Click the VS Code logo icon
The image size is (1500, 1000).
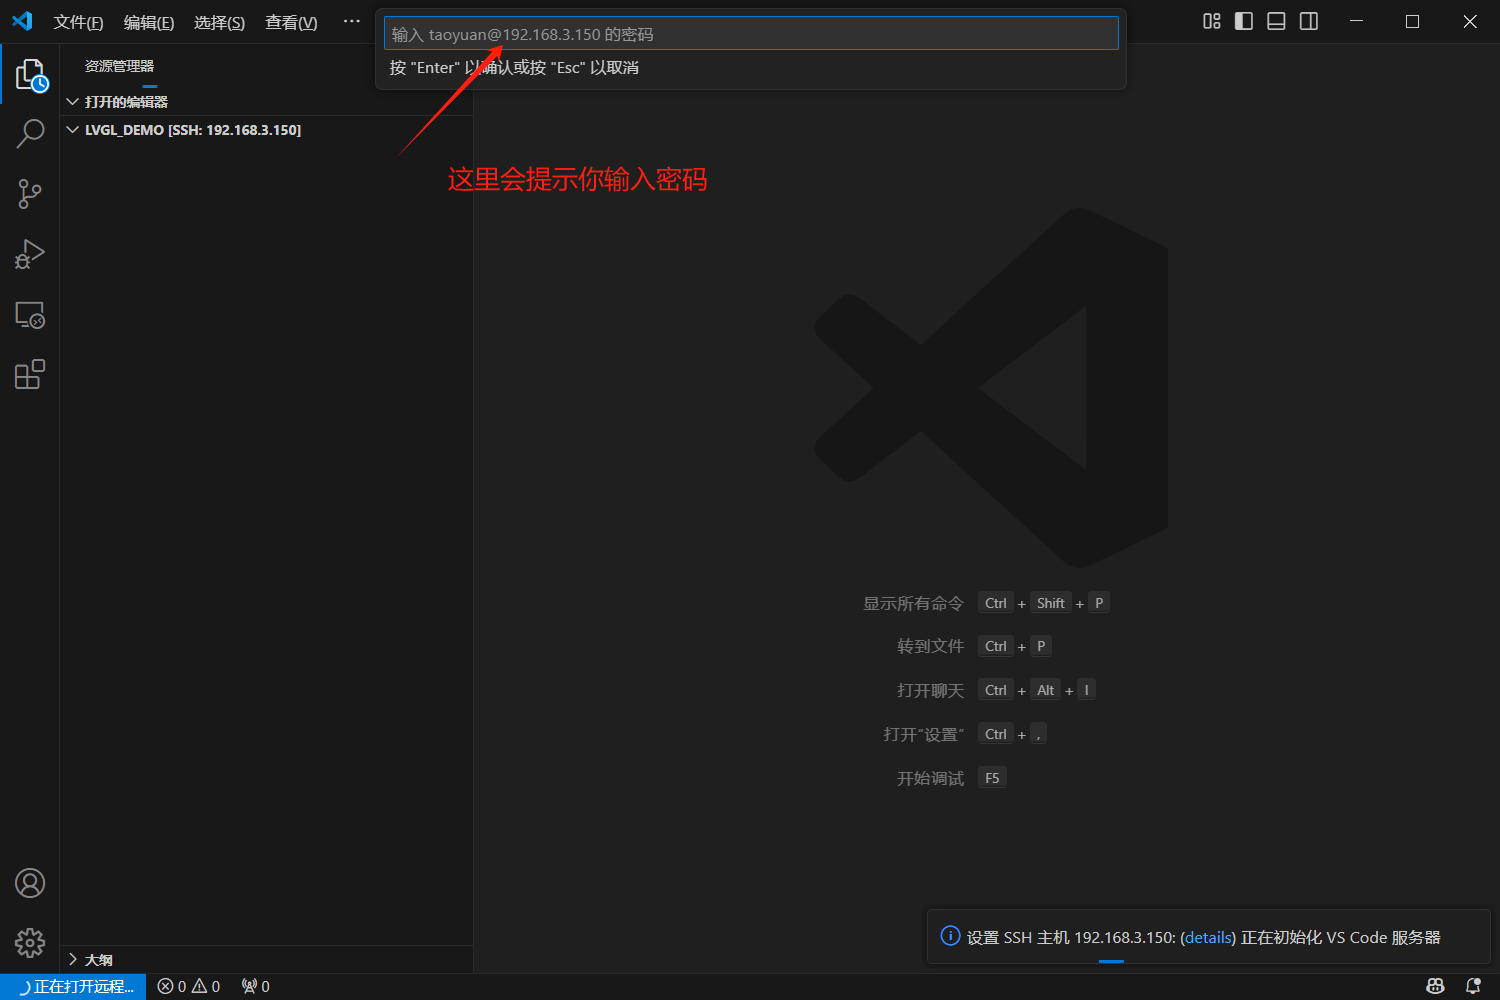click(22, 21)
